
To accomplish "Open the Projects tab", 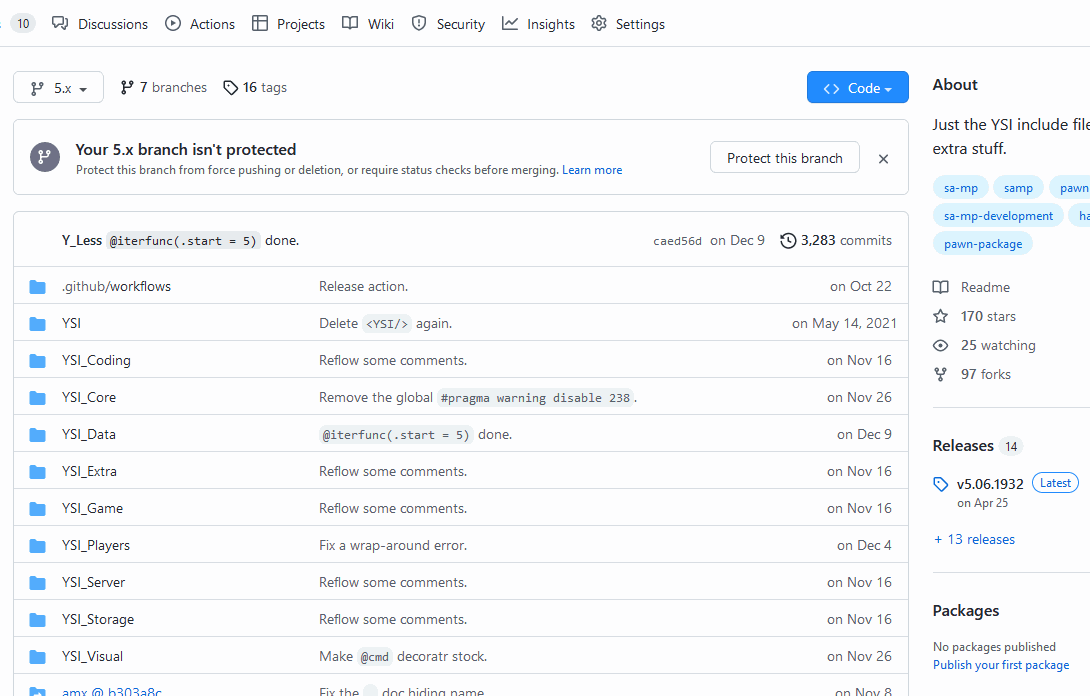I will [x=288, y=24].
